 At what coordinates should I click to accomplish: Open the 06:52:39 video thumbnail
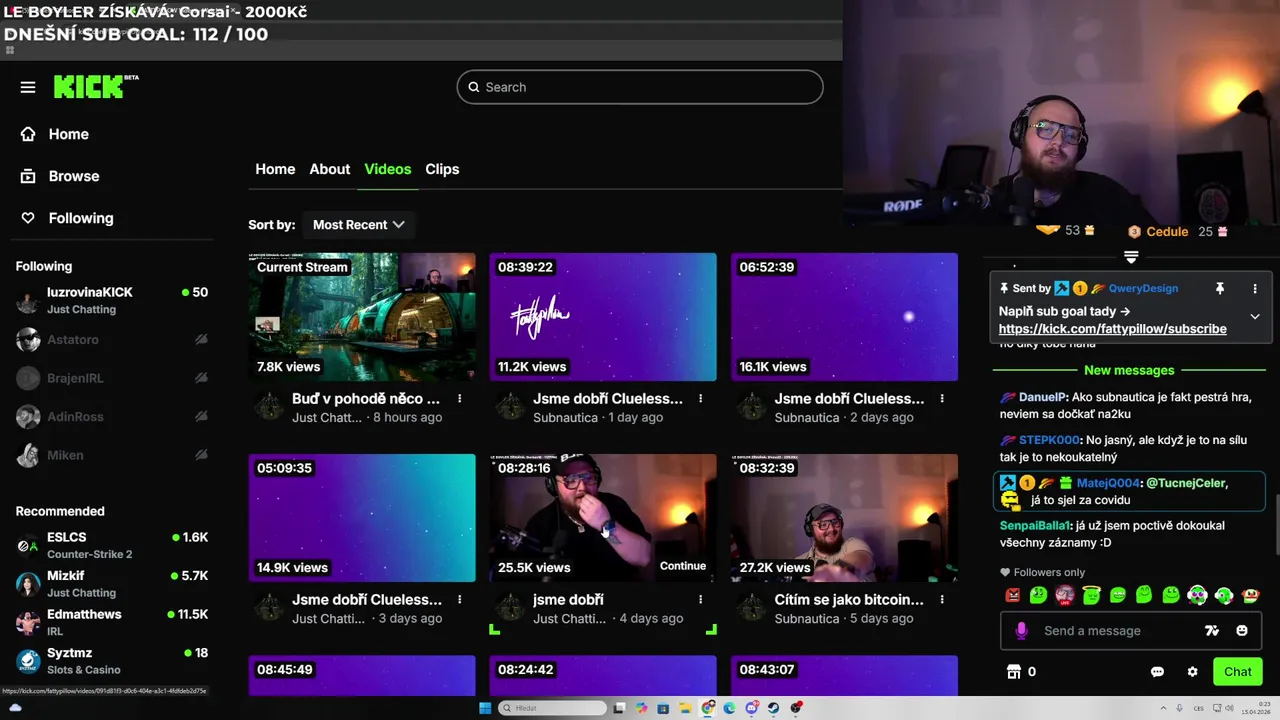pyautogui.click(x=844, y=317)
